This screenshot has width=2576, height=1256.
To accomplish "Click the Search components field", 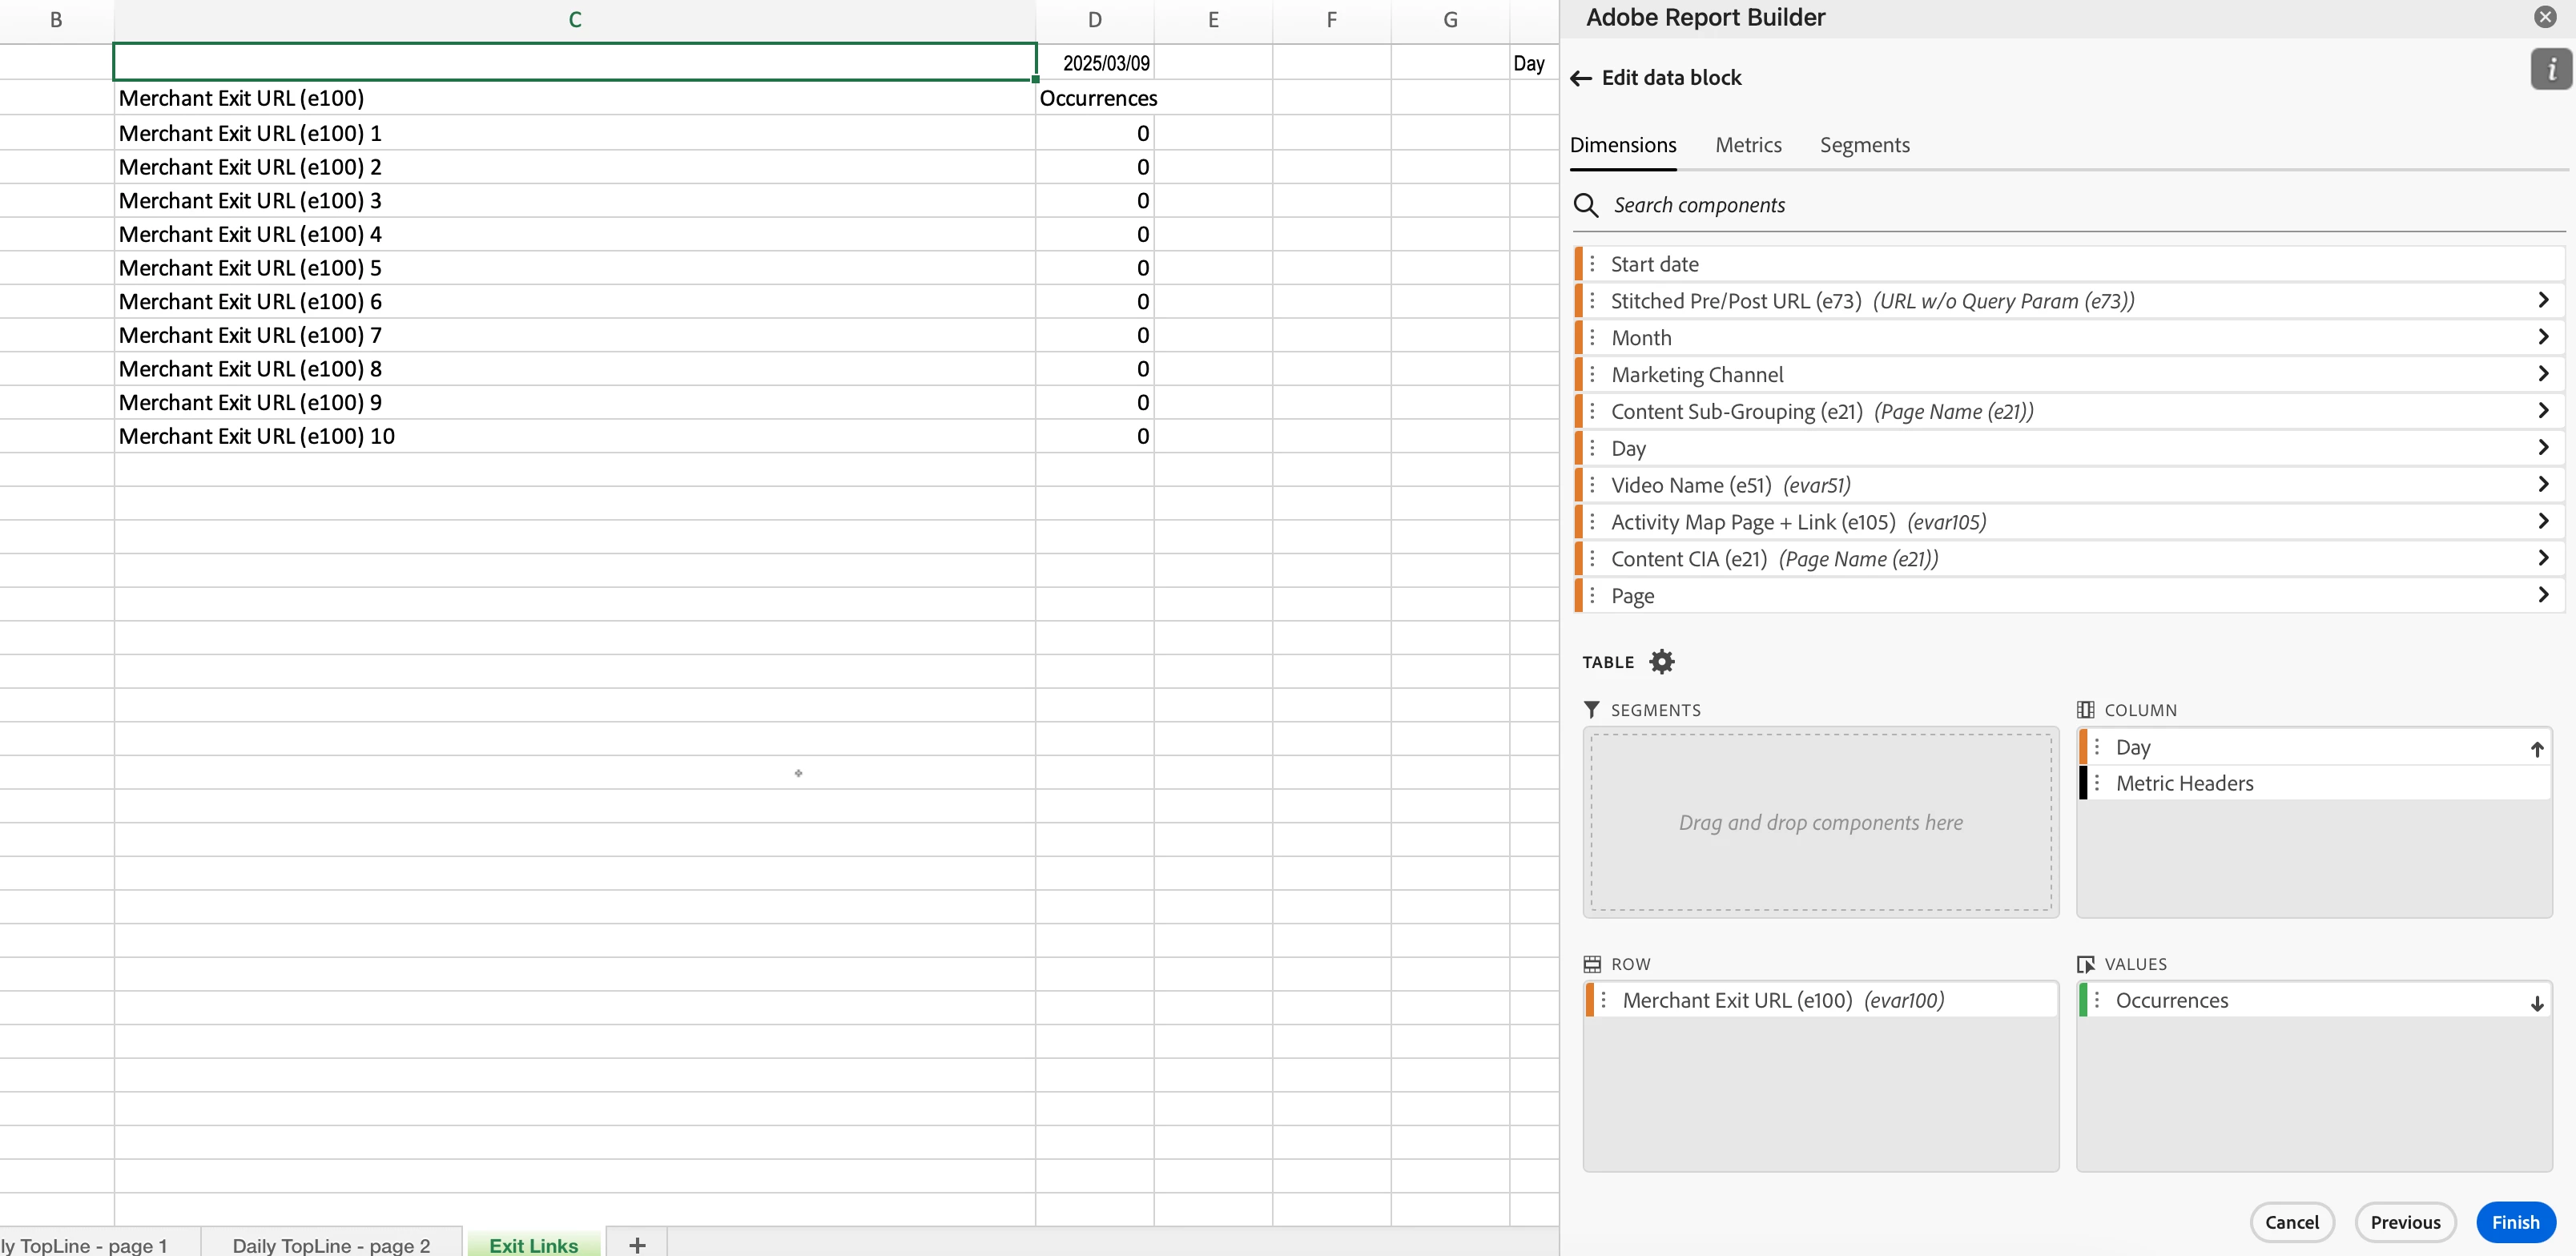I will 1900,205.
